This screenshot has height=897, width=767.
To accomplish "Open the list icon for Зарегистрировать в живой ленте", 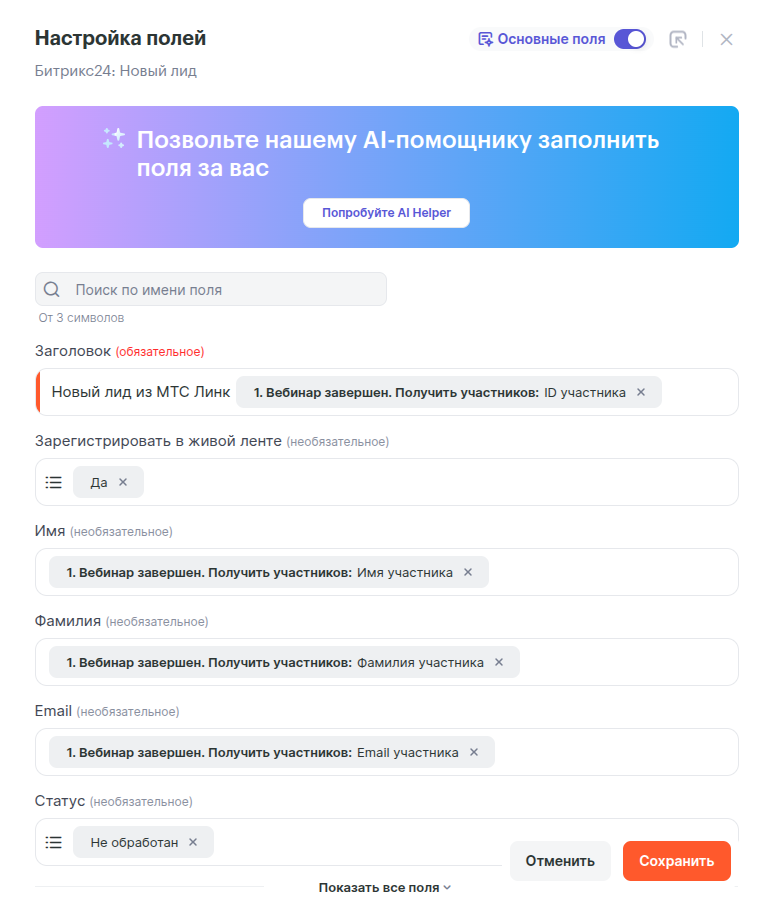I will coord(54,482).
